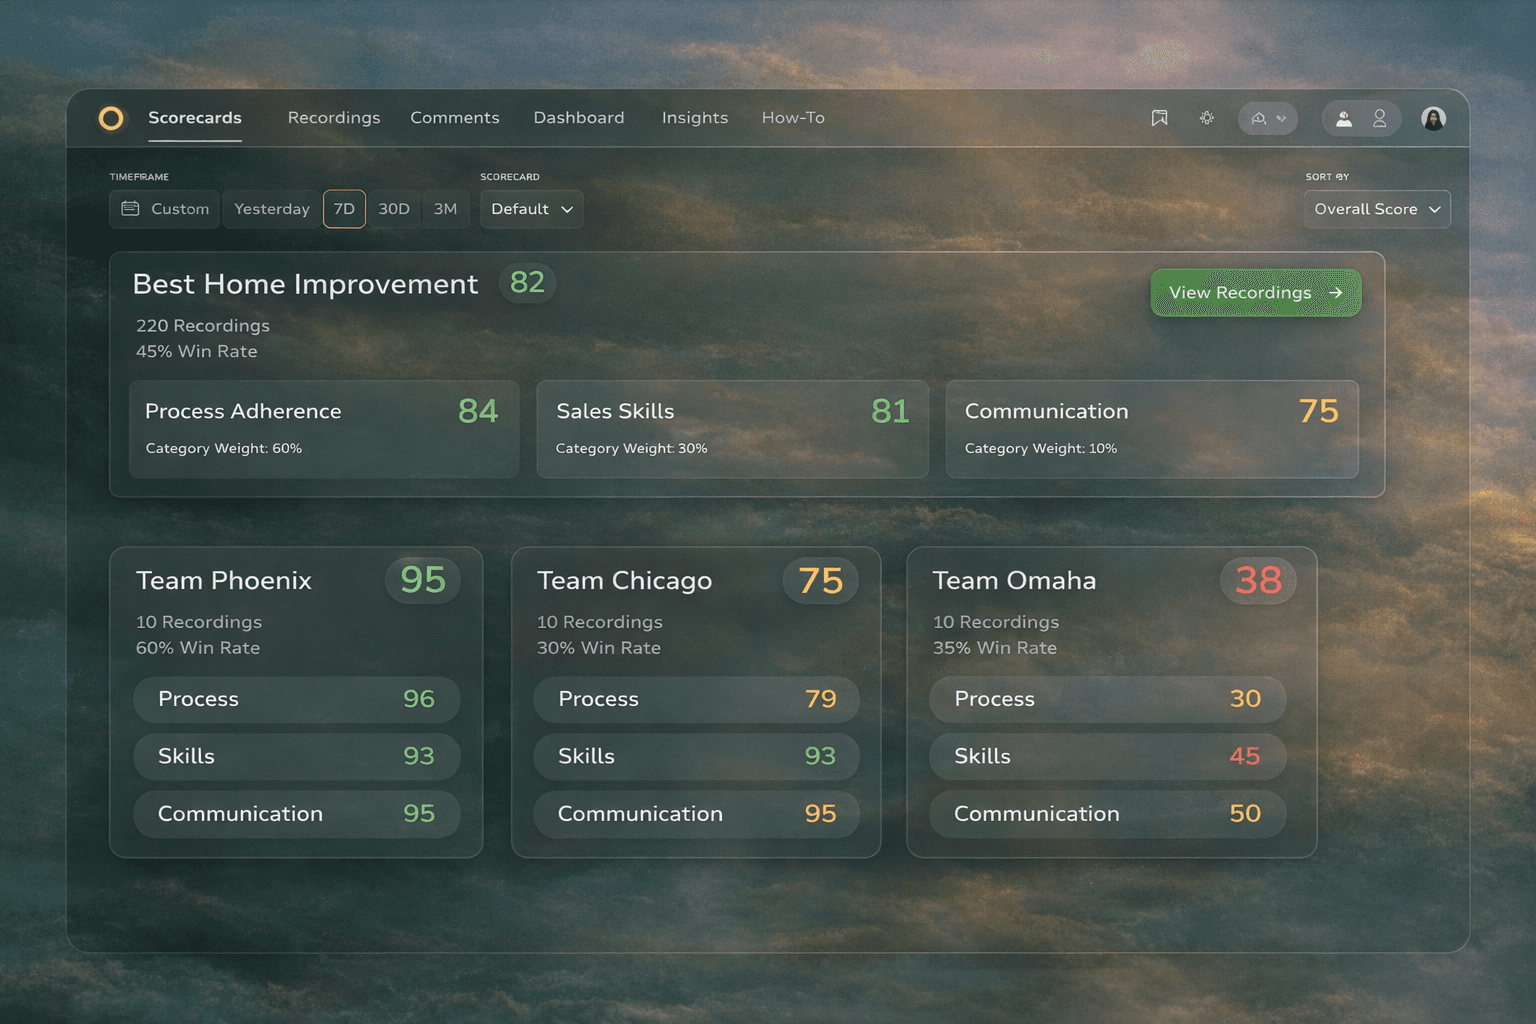The width and height of the screenshot is (1536, 1024).
Task: Click the outlined person icon in header
Action: [1380, 118]
